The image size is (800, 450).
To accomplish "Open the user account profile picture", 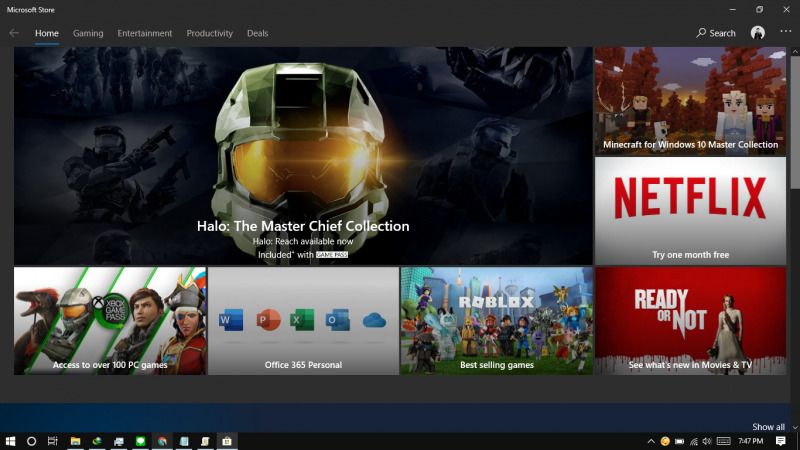I will [x=758, y=33].
